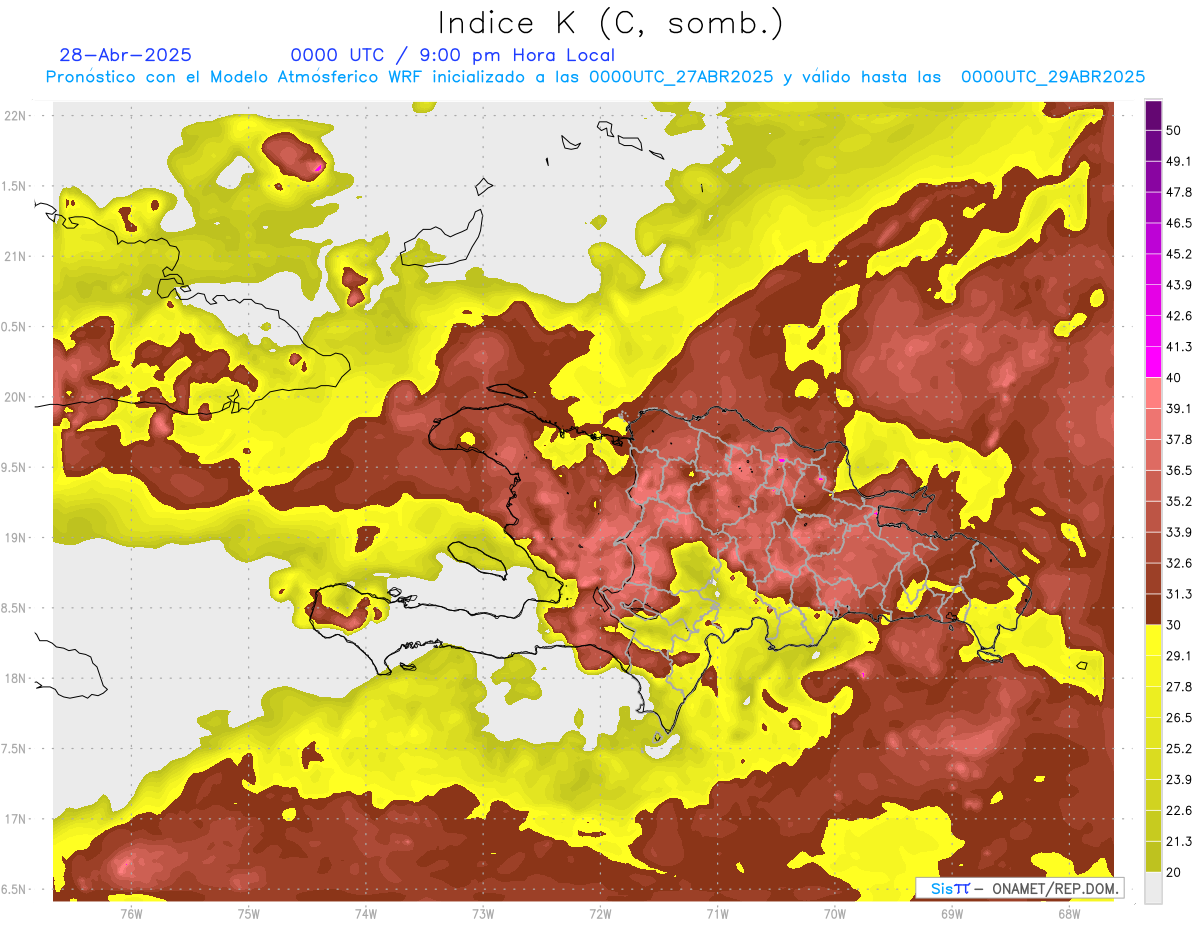Image resolution: width=1200 pixels, height=927 pixels.
Task: Click the legend value '47.8'
Action: coord(1179,192)
